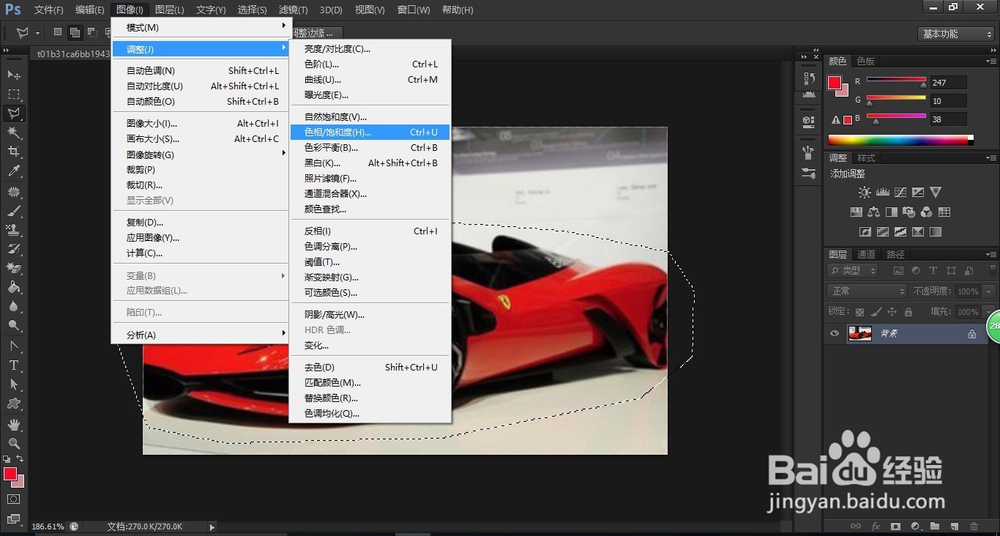Select the Polygonal Lasso tool in toolbox
This screenshot has width=1000, height=536.
(x=13, y=114)
